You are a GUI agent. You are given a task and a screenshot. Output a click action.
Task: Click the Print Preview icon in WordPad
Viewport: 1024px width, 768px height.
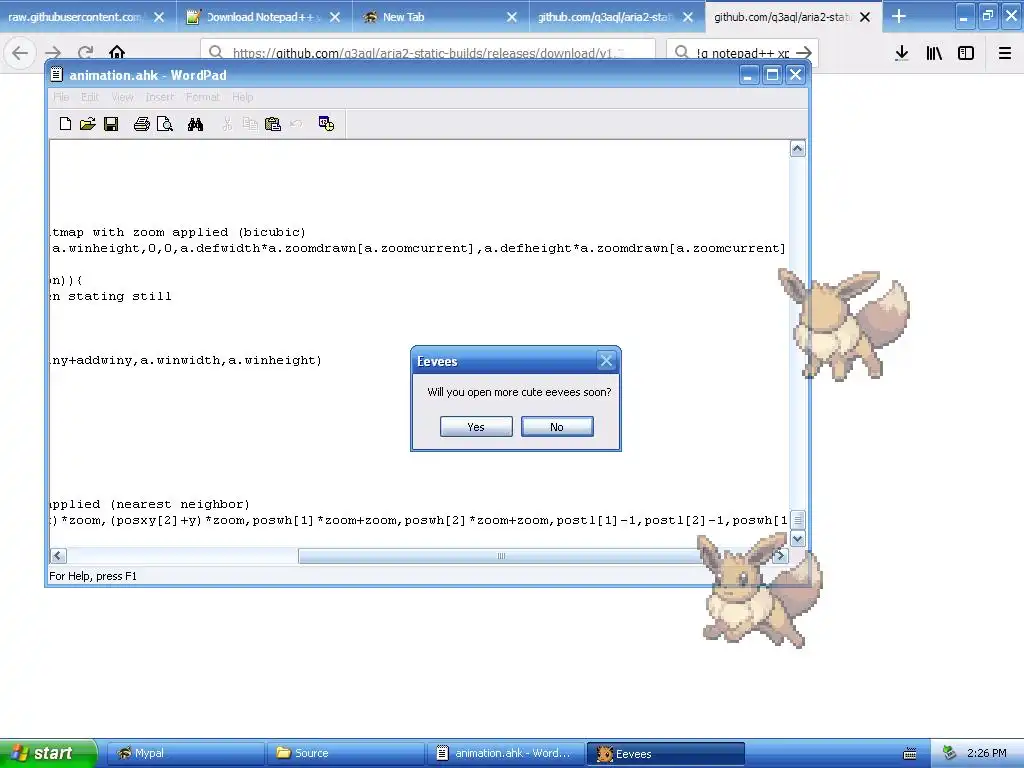[165, 124]
